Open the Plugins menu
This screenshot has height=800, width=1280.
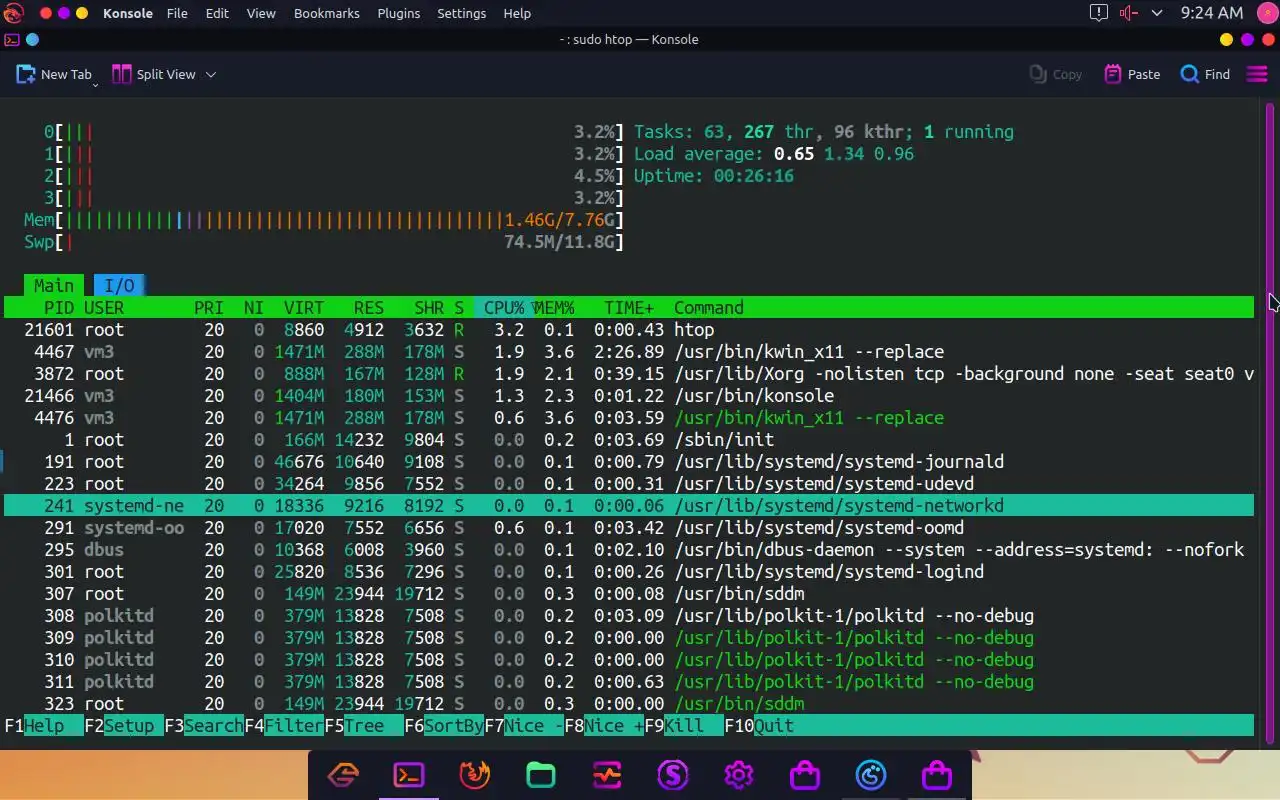tap(399, 13)
